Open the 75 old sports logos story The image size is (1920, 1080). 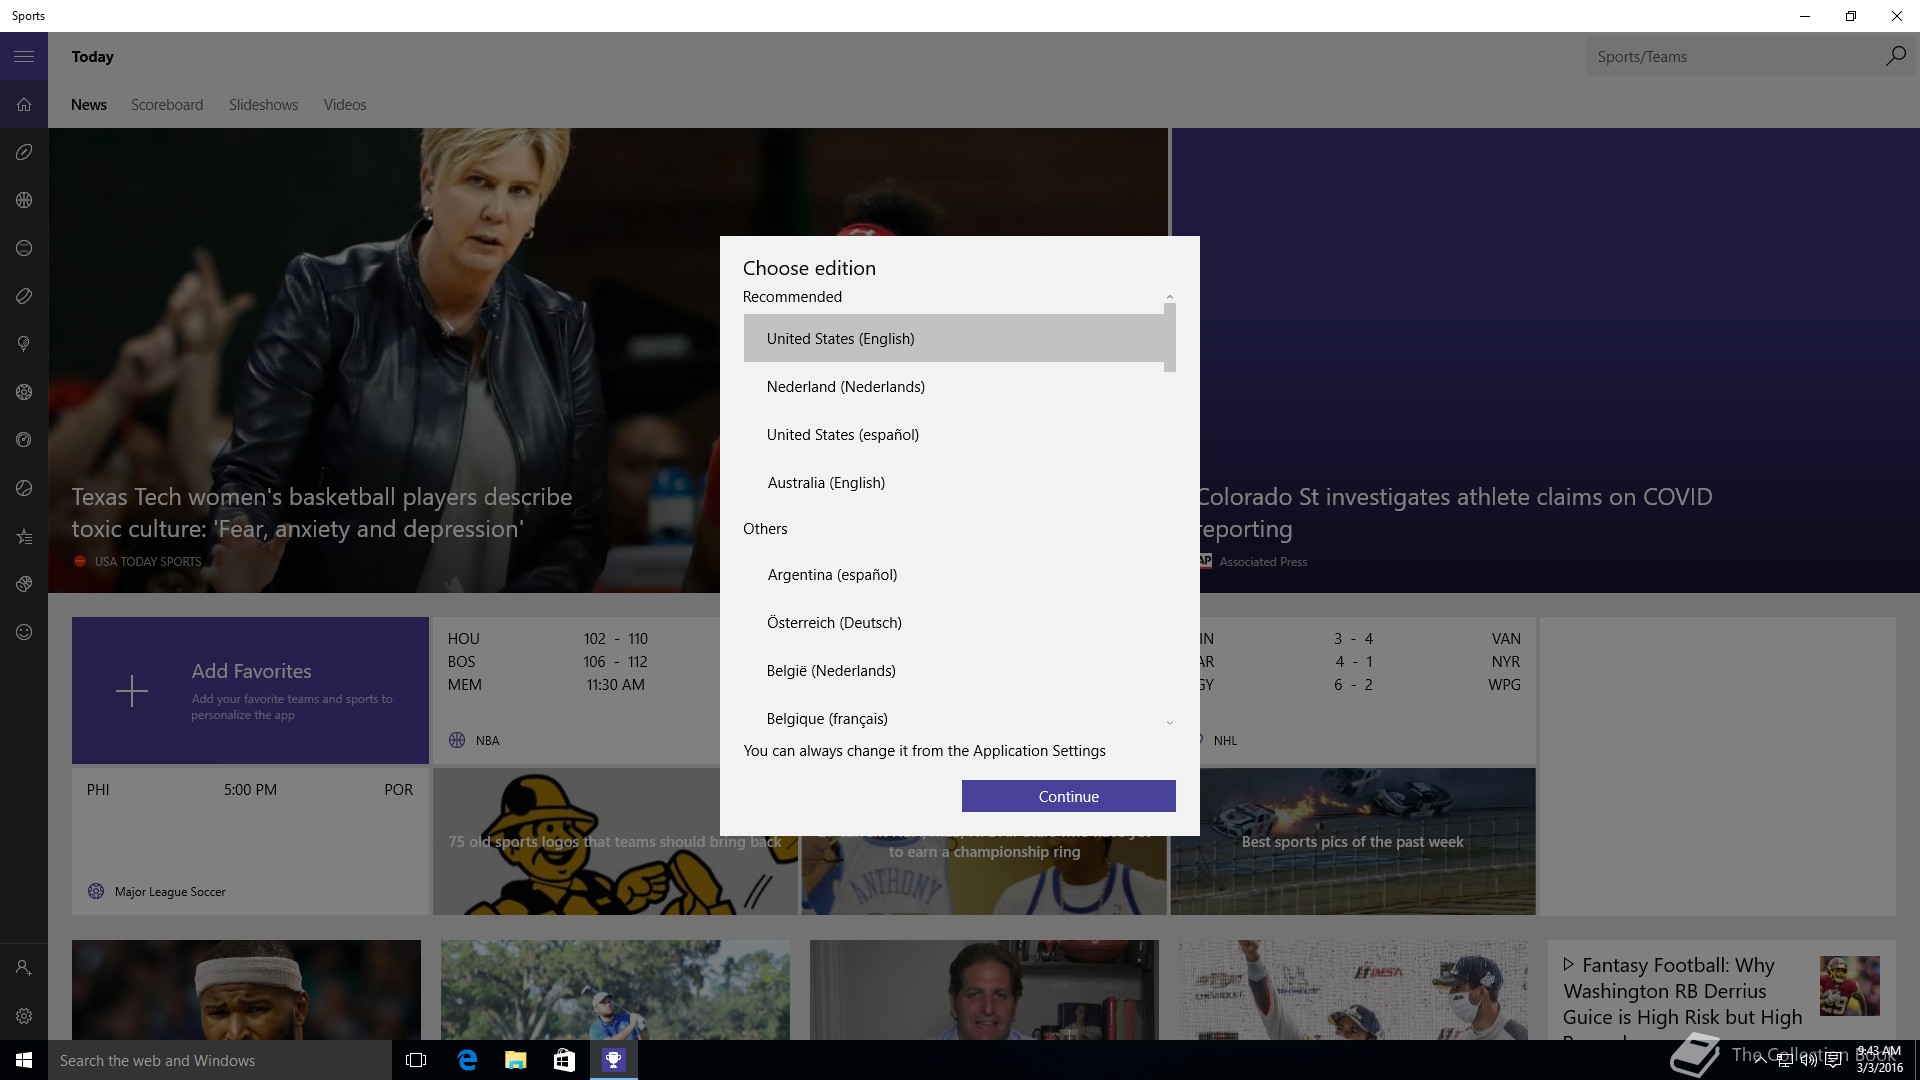615,842
